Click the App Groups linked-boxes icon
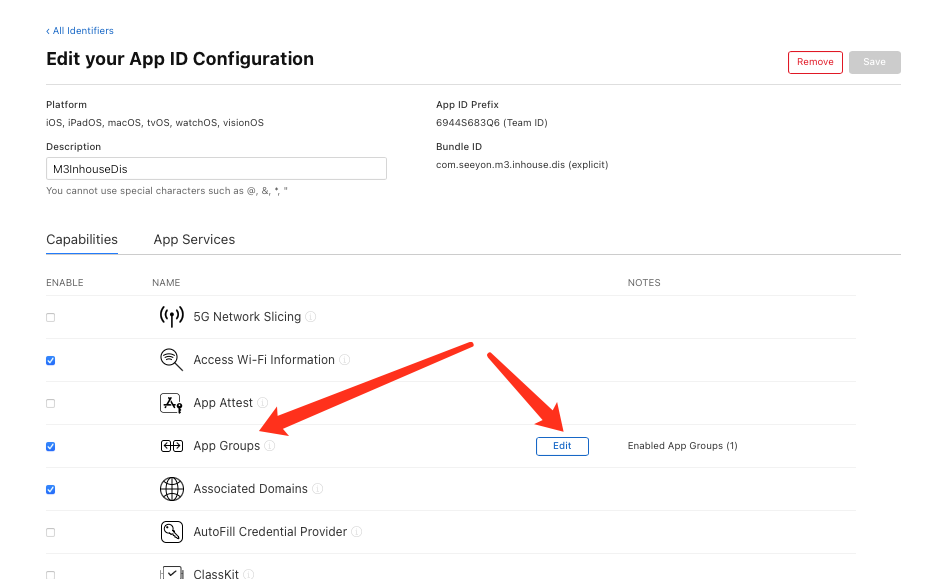This screenshot has height=579, width=946. (171, 446)
